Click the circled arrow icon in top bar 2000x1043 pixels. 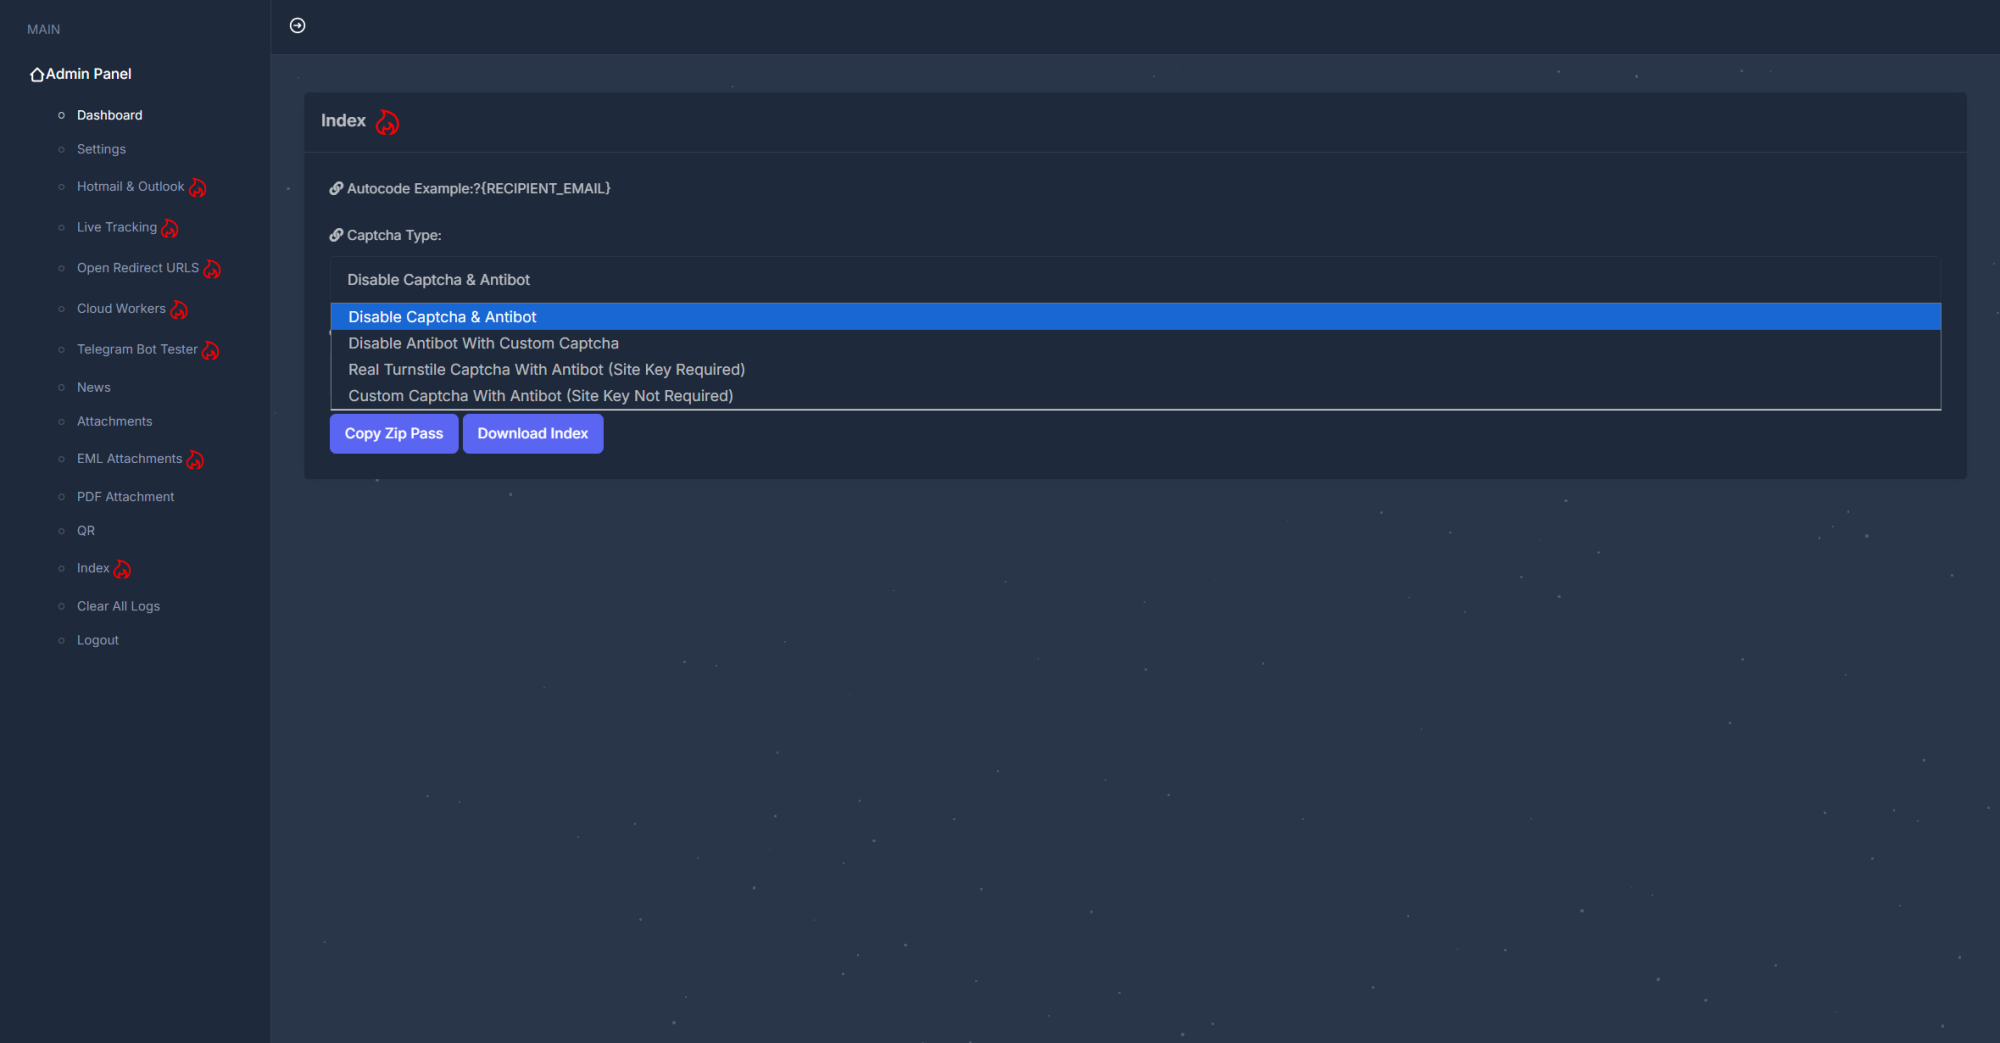tap(297, 26)
